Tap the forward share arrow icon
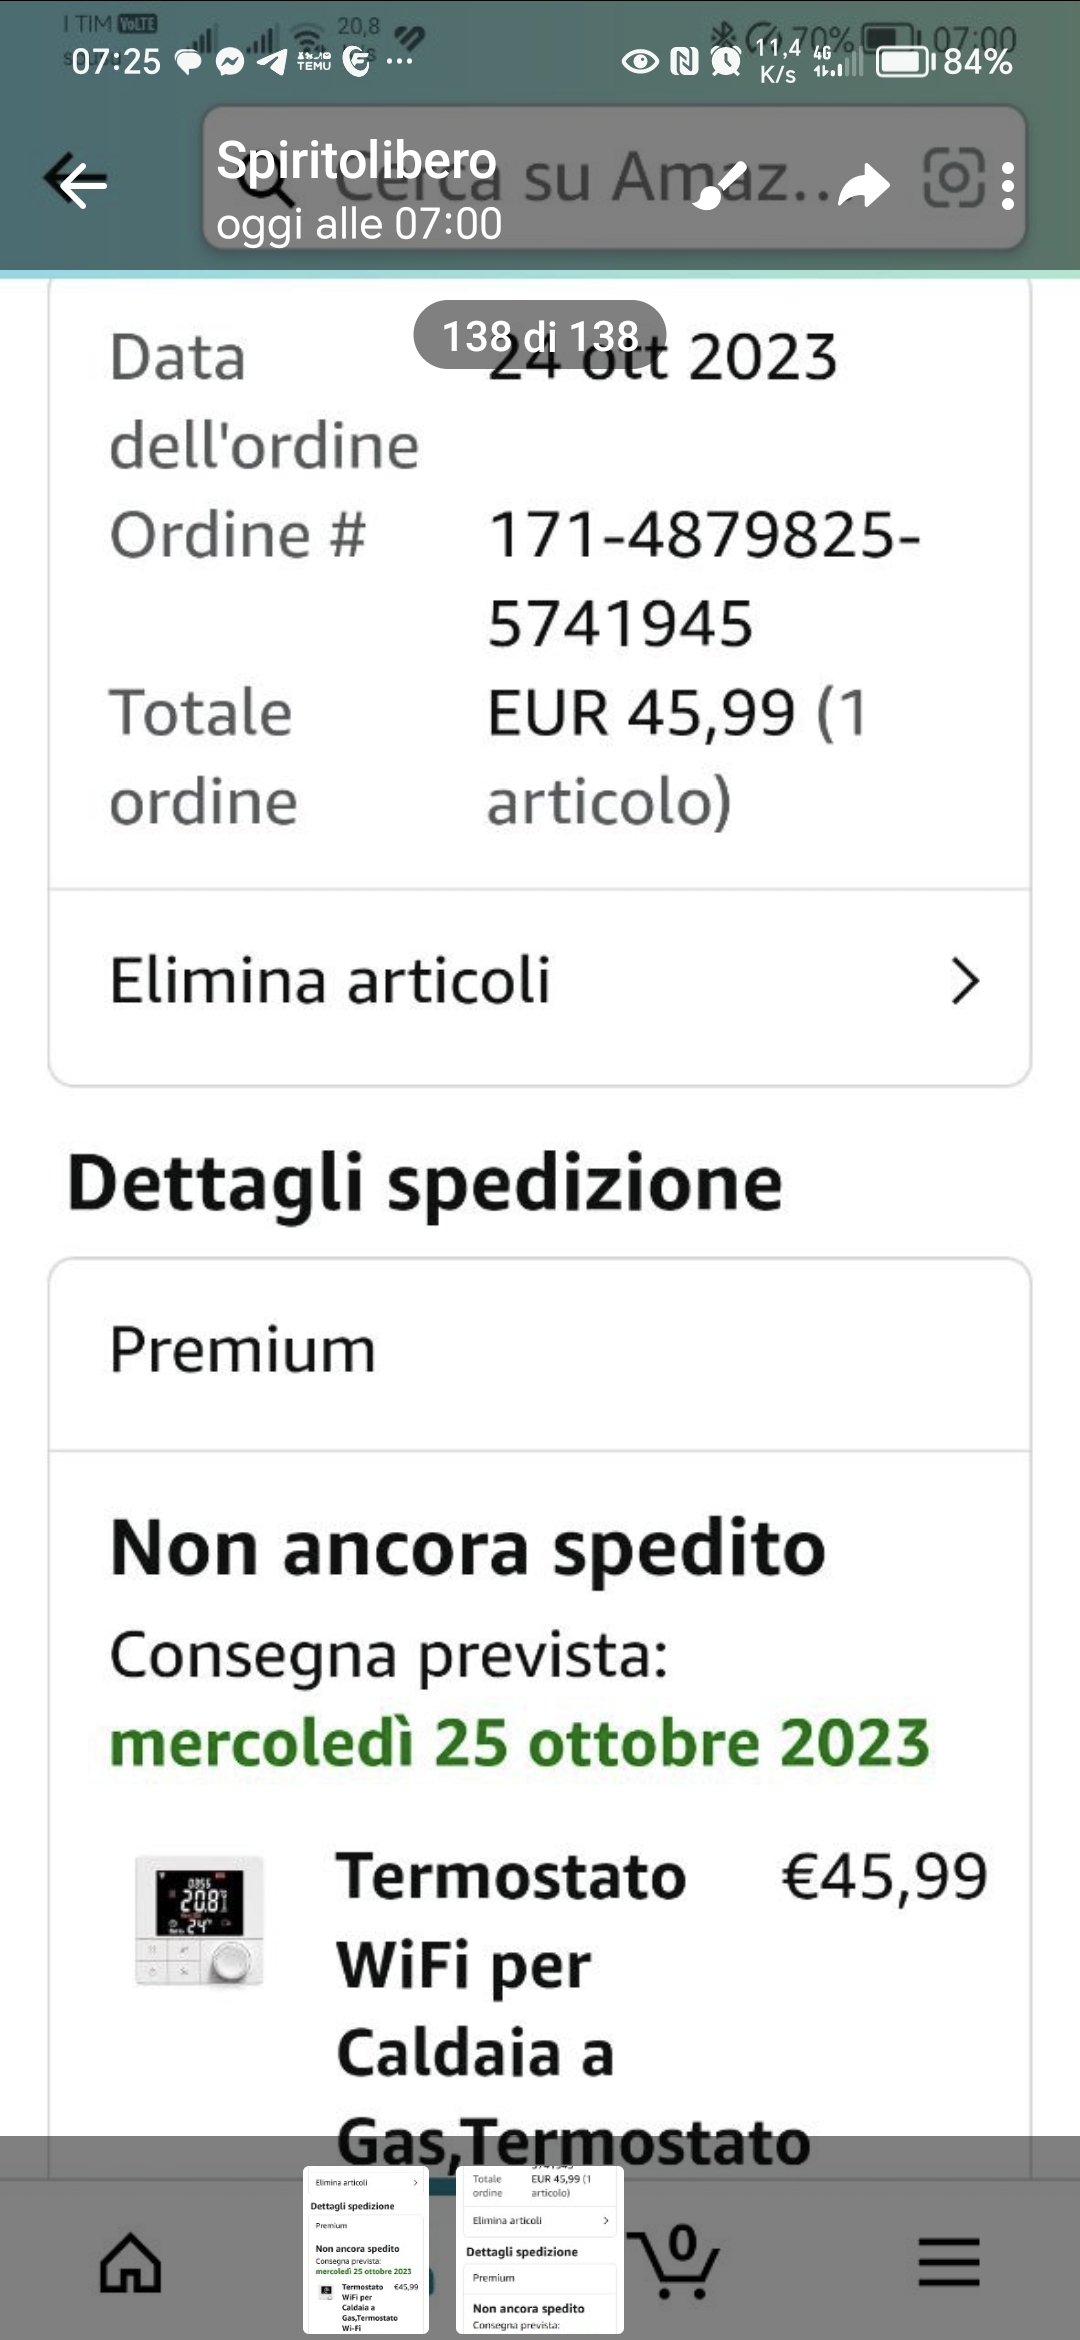Viewport: 1080px width, 2340px height. pyautogui.click(x=863, y=185)
